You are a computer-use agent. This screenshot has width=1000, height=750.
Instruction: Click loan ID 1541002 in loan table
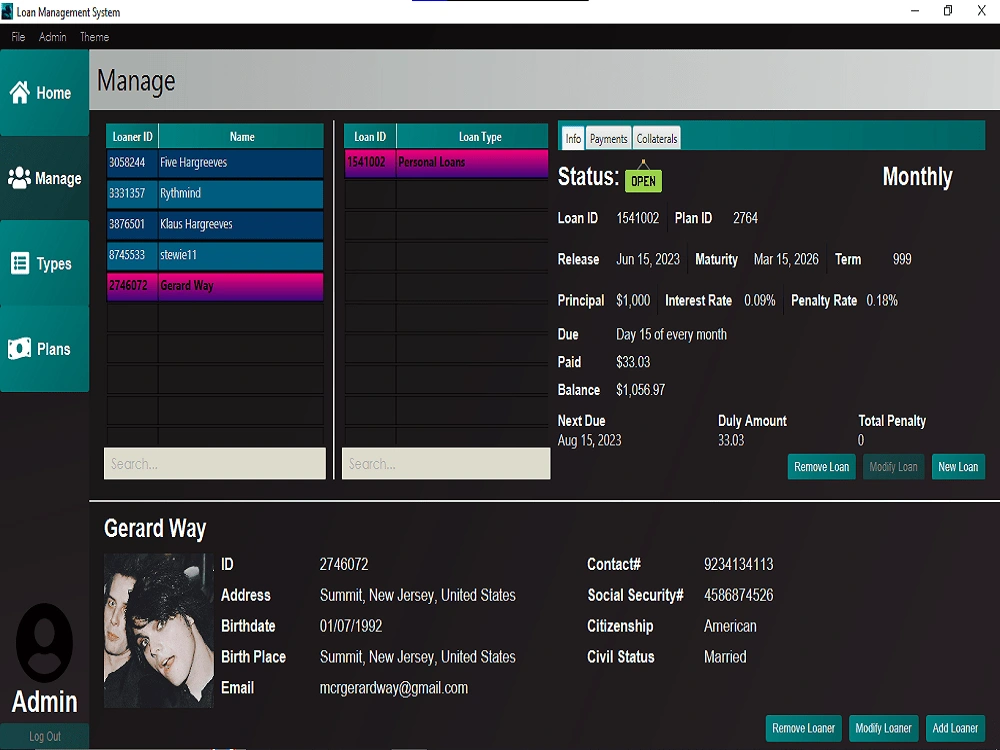coord(370,163)
